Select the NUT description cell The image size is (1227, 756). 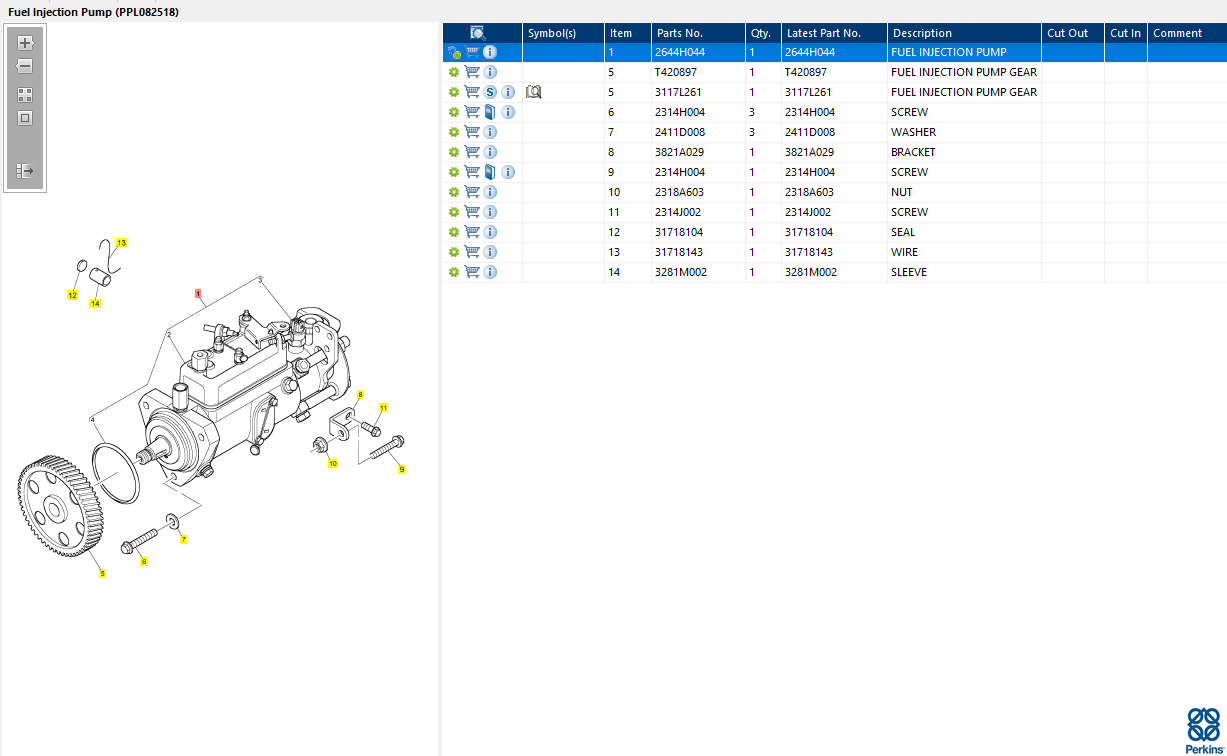[x=965, y=192]
